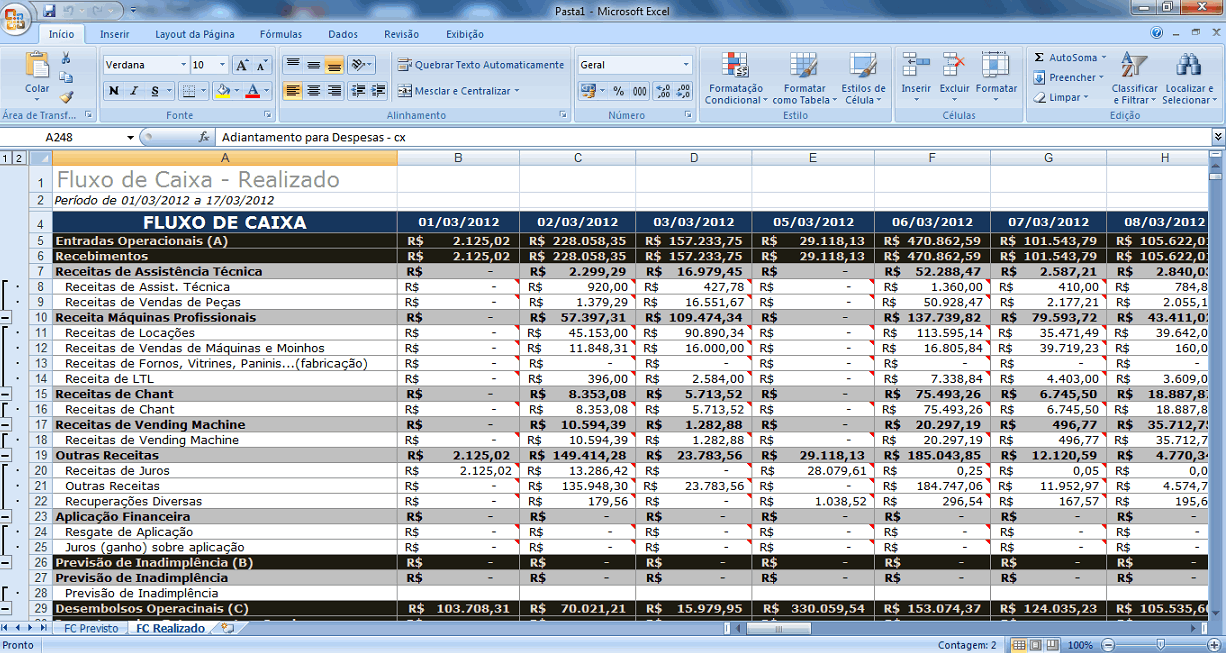Toggle Quebrar Texto Automaticamente

click(x=481, y=65)
